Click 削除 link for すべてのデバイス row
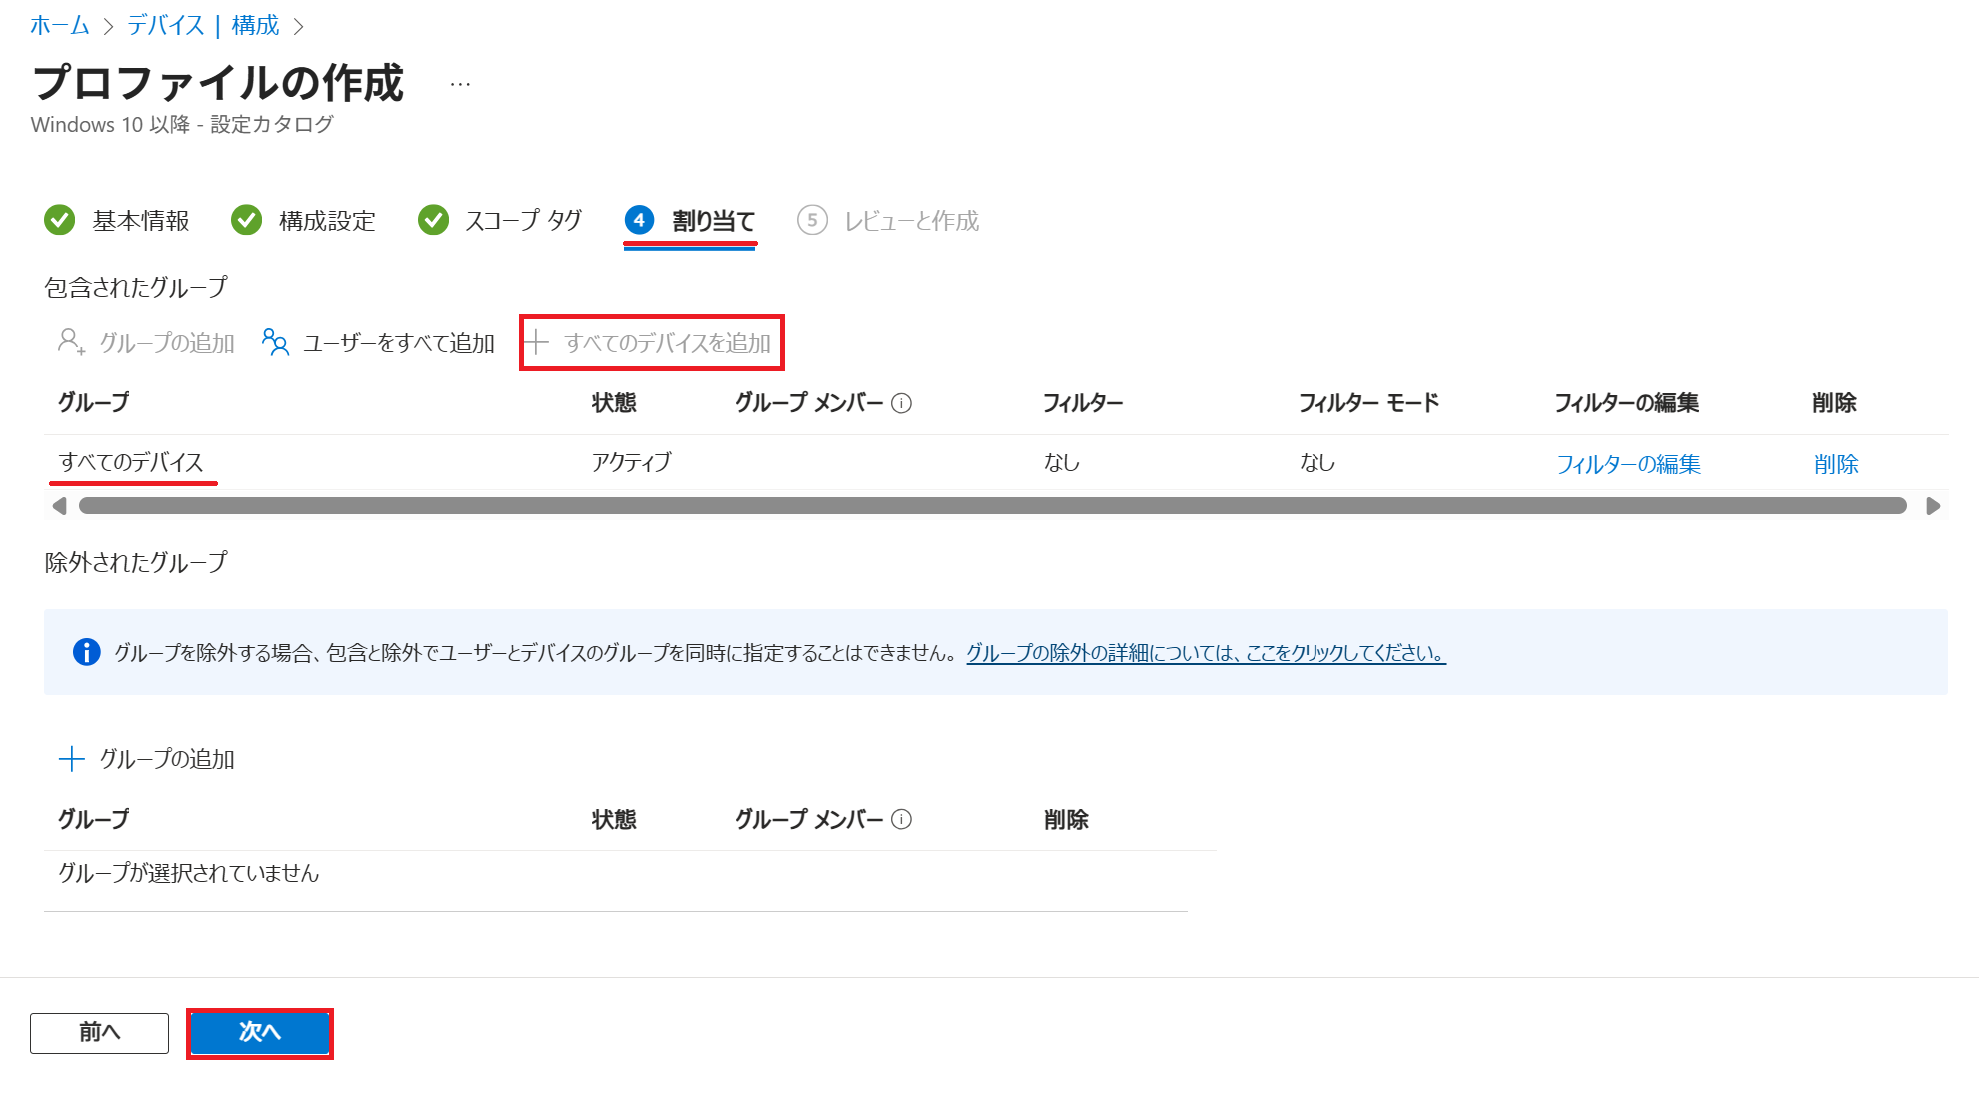 [x=1835, y=464]
